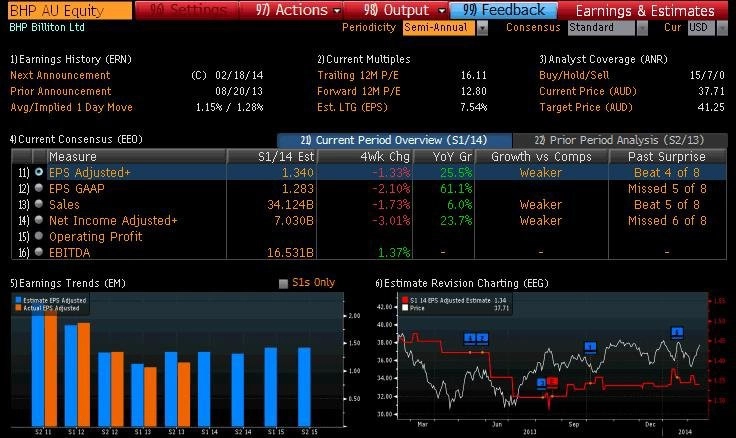Viewport: 736px width, 438px height.
Task: Click the 99) Feedback button
Action: [504, 10]
